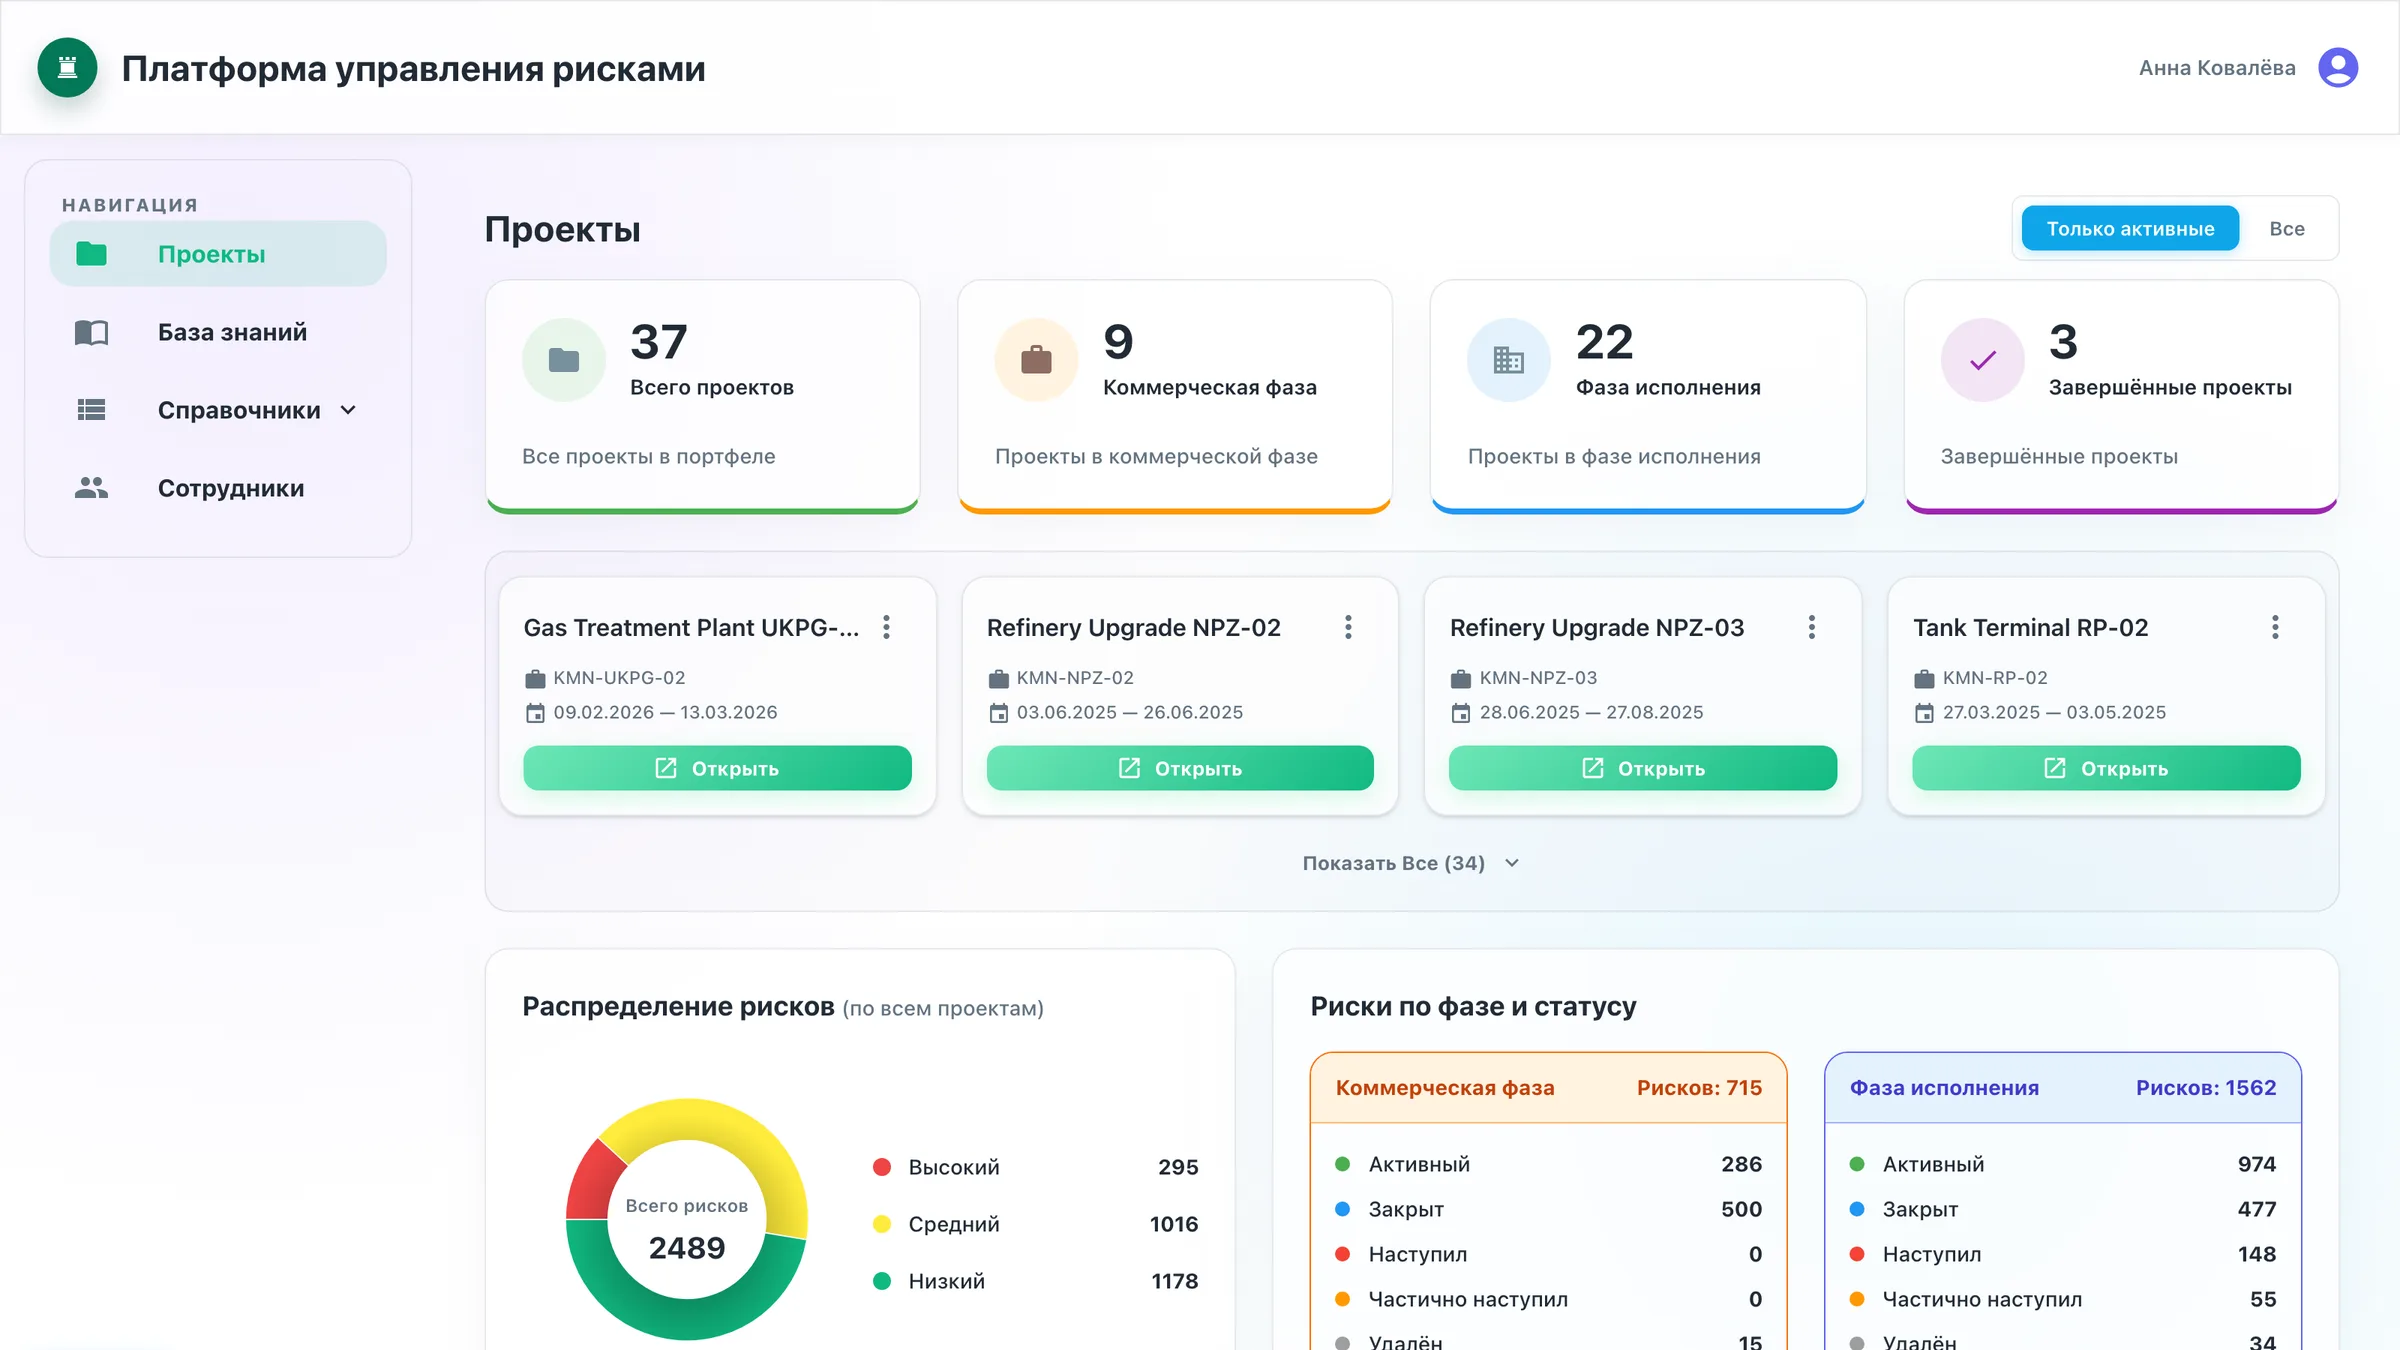Open the three-dot menu on Gas Treatment Plant card
Viewport: 2400px width, 1350px height.
pyautogui.click(x=886, y=627)
